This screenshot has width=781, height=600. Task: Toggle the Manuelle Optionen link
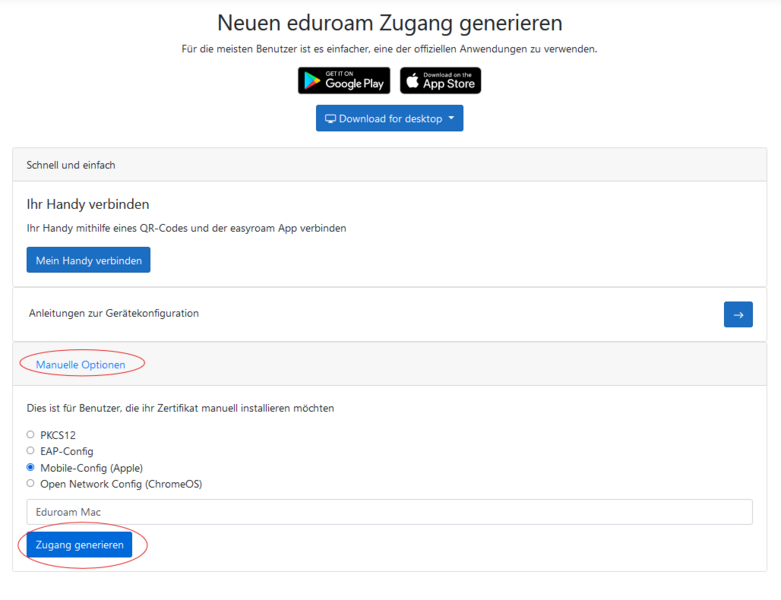81,365
